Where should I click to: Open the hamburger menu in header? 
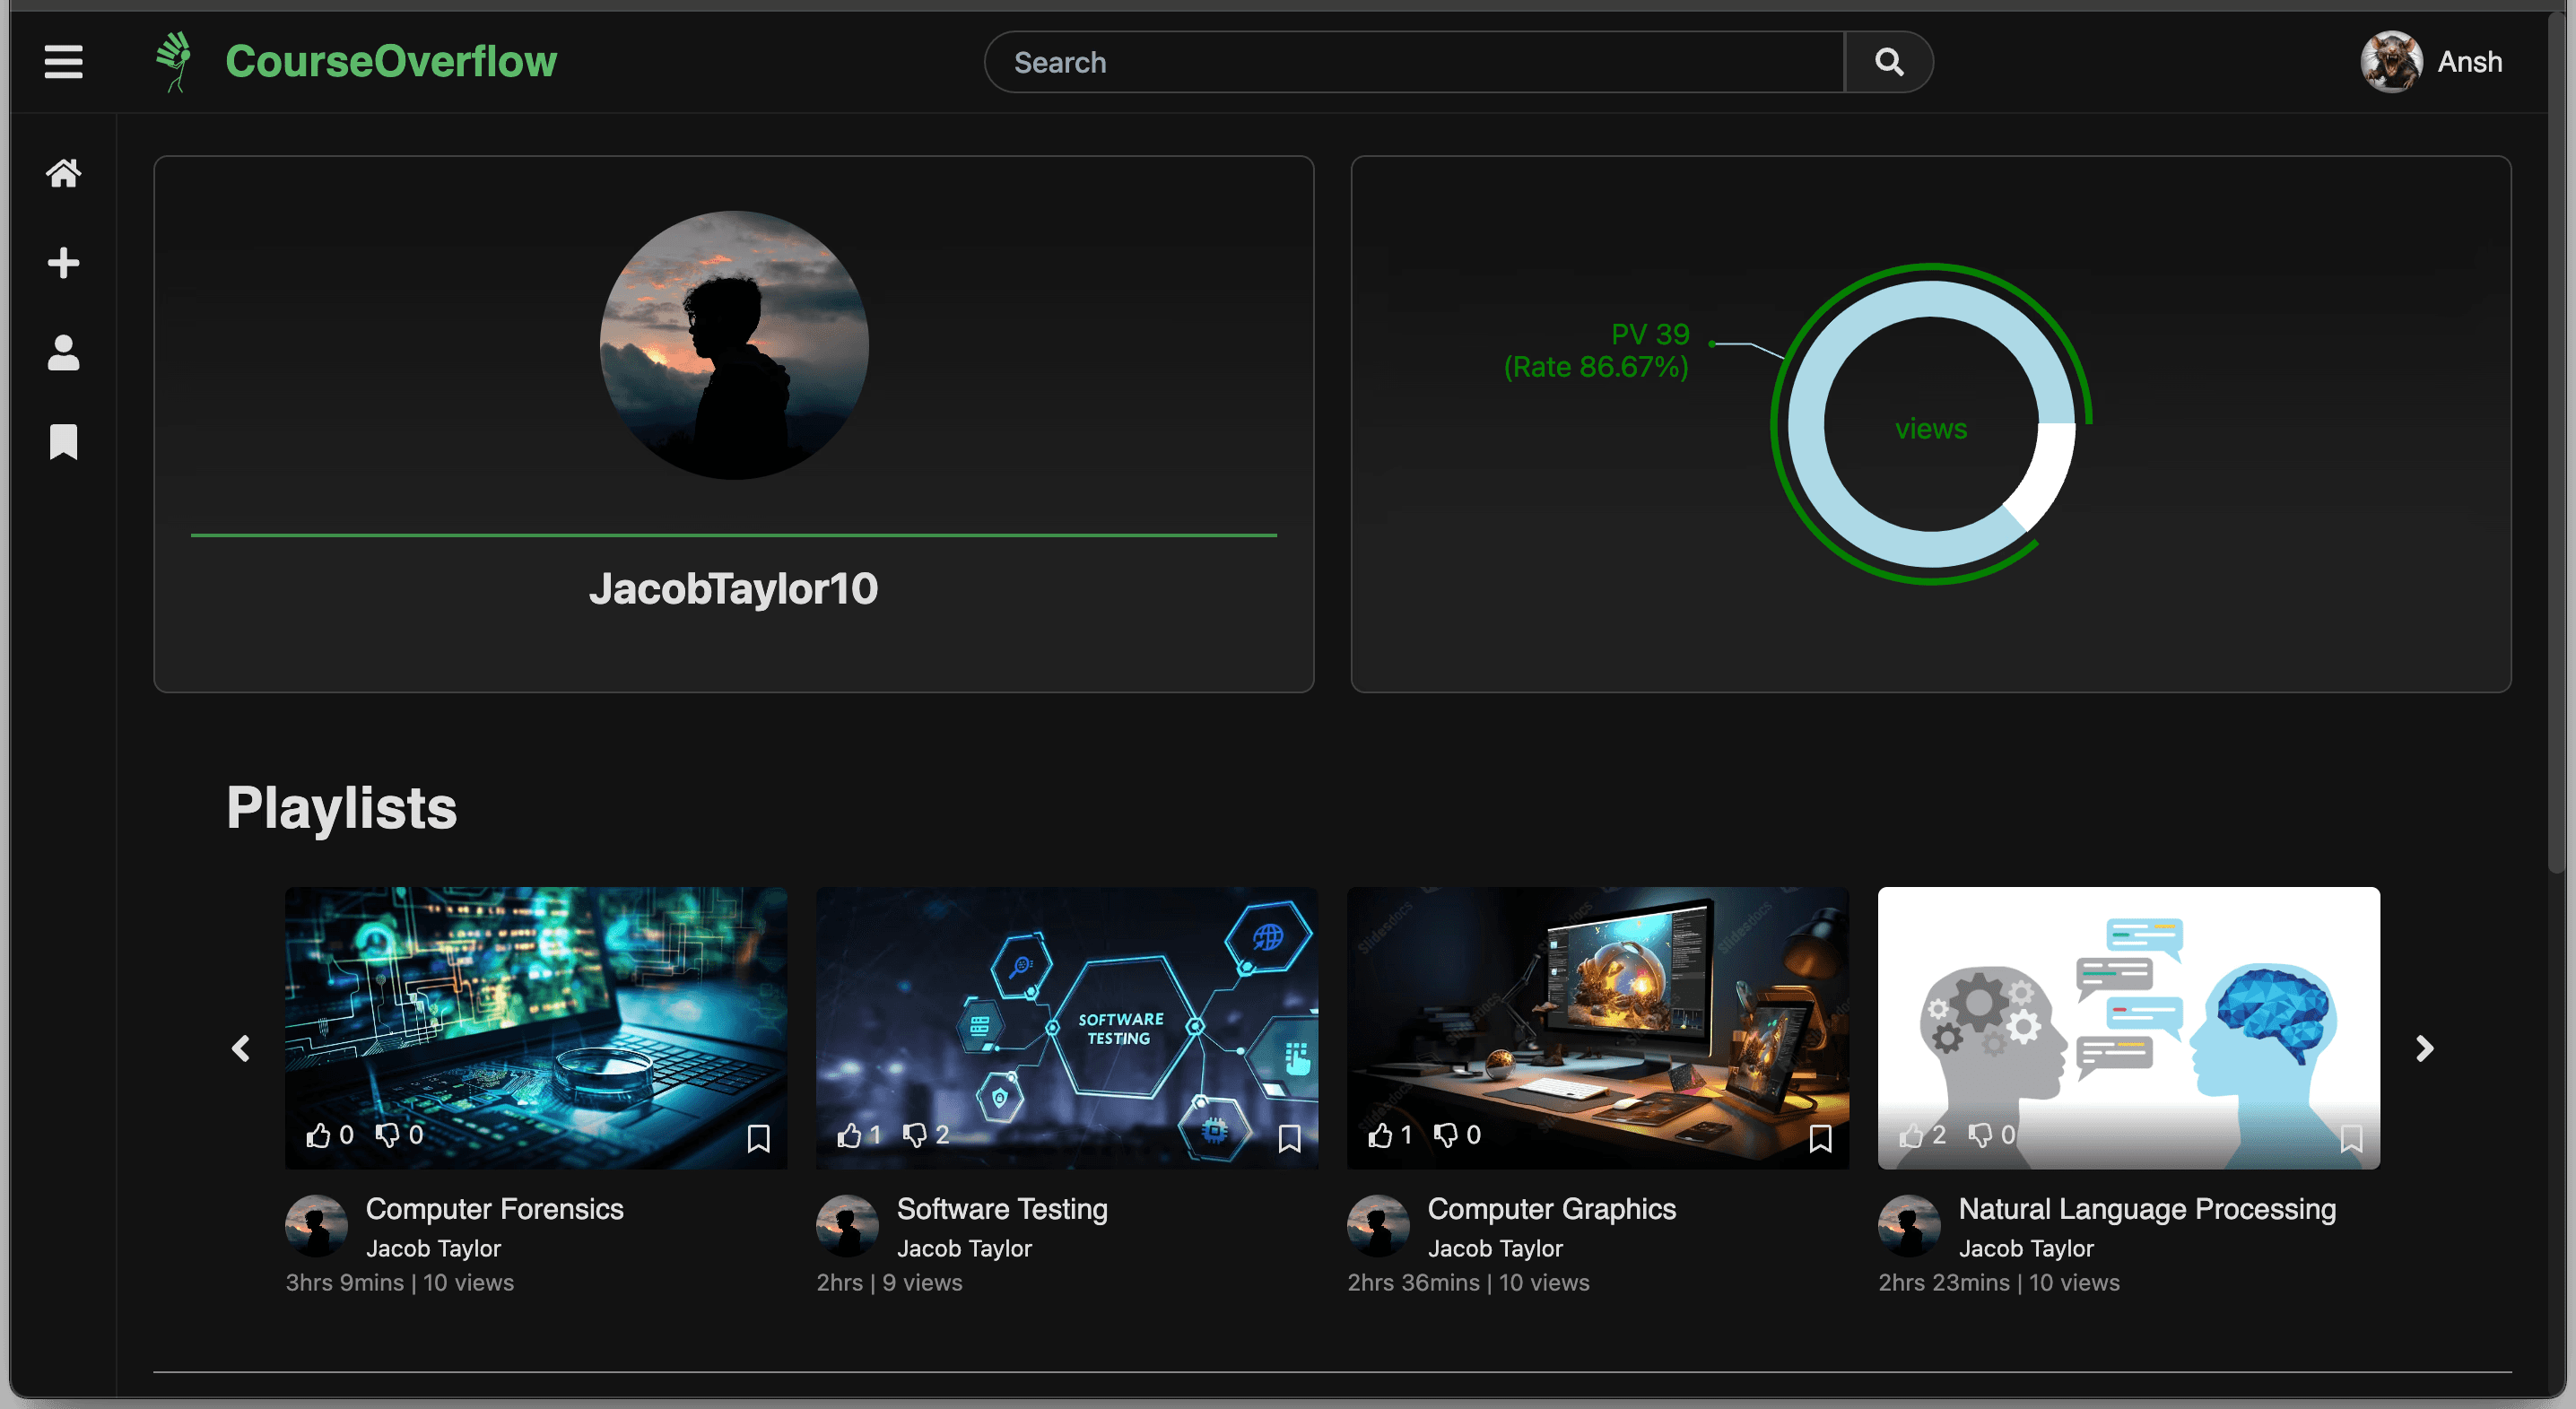[63, 62]
